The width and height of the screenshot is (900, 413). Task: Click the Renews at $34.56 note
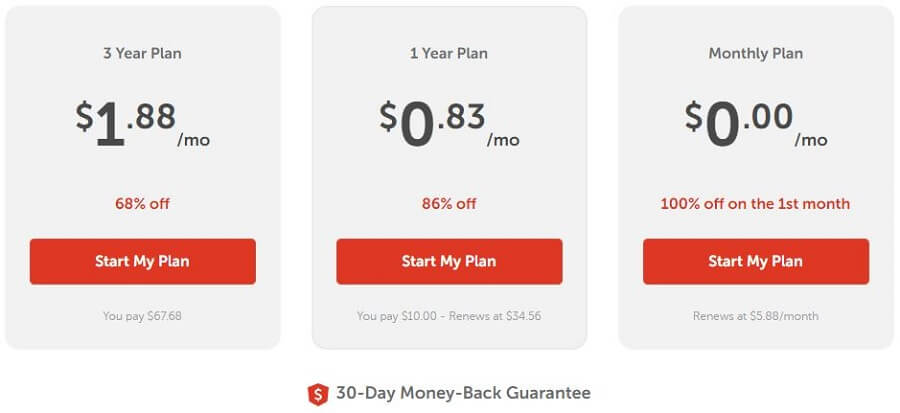[x=495, y=316]
